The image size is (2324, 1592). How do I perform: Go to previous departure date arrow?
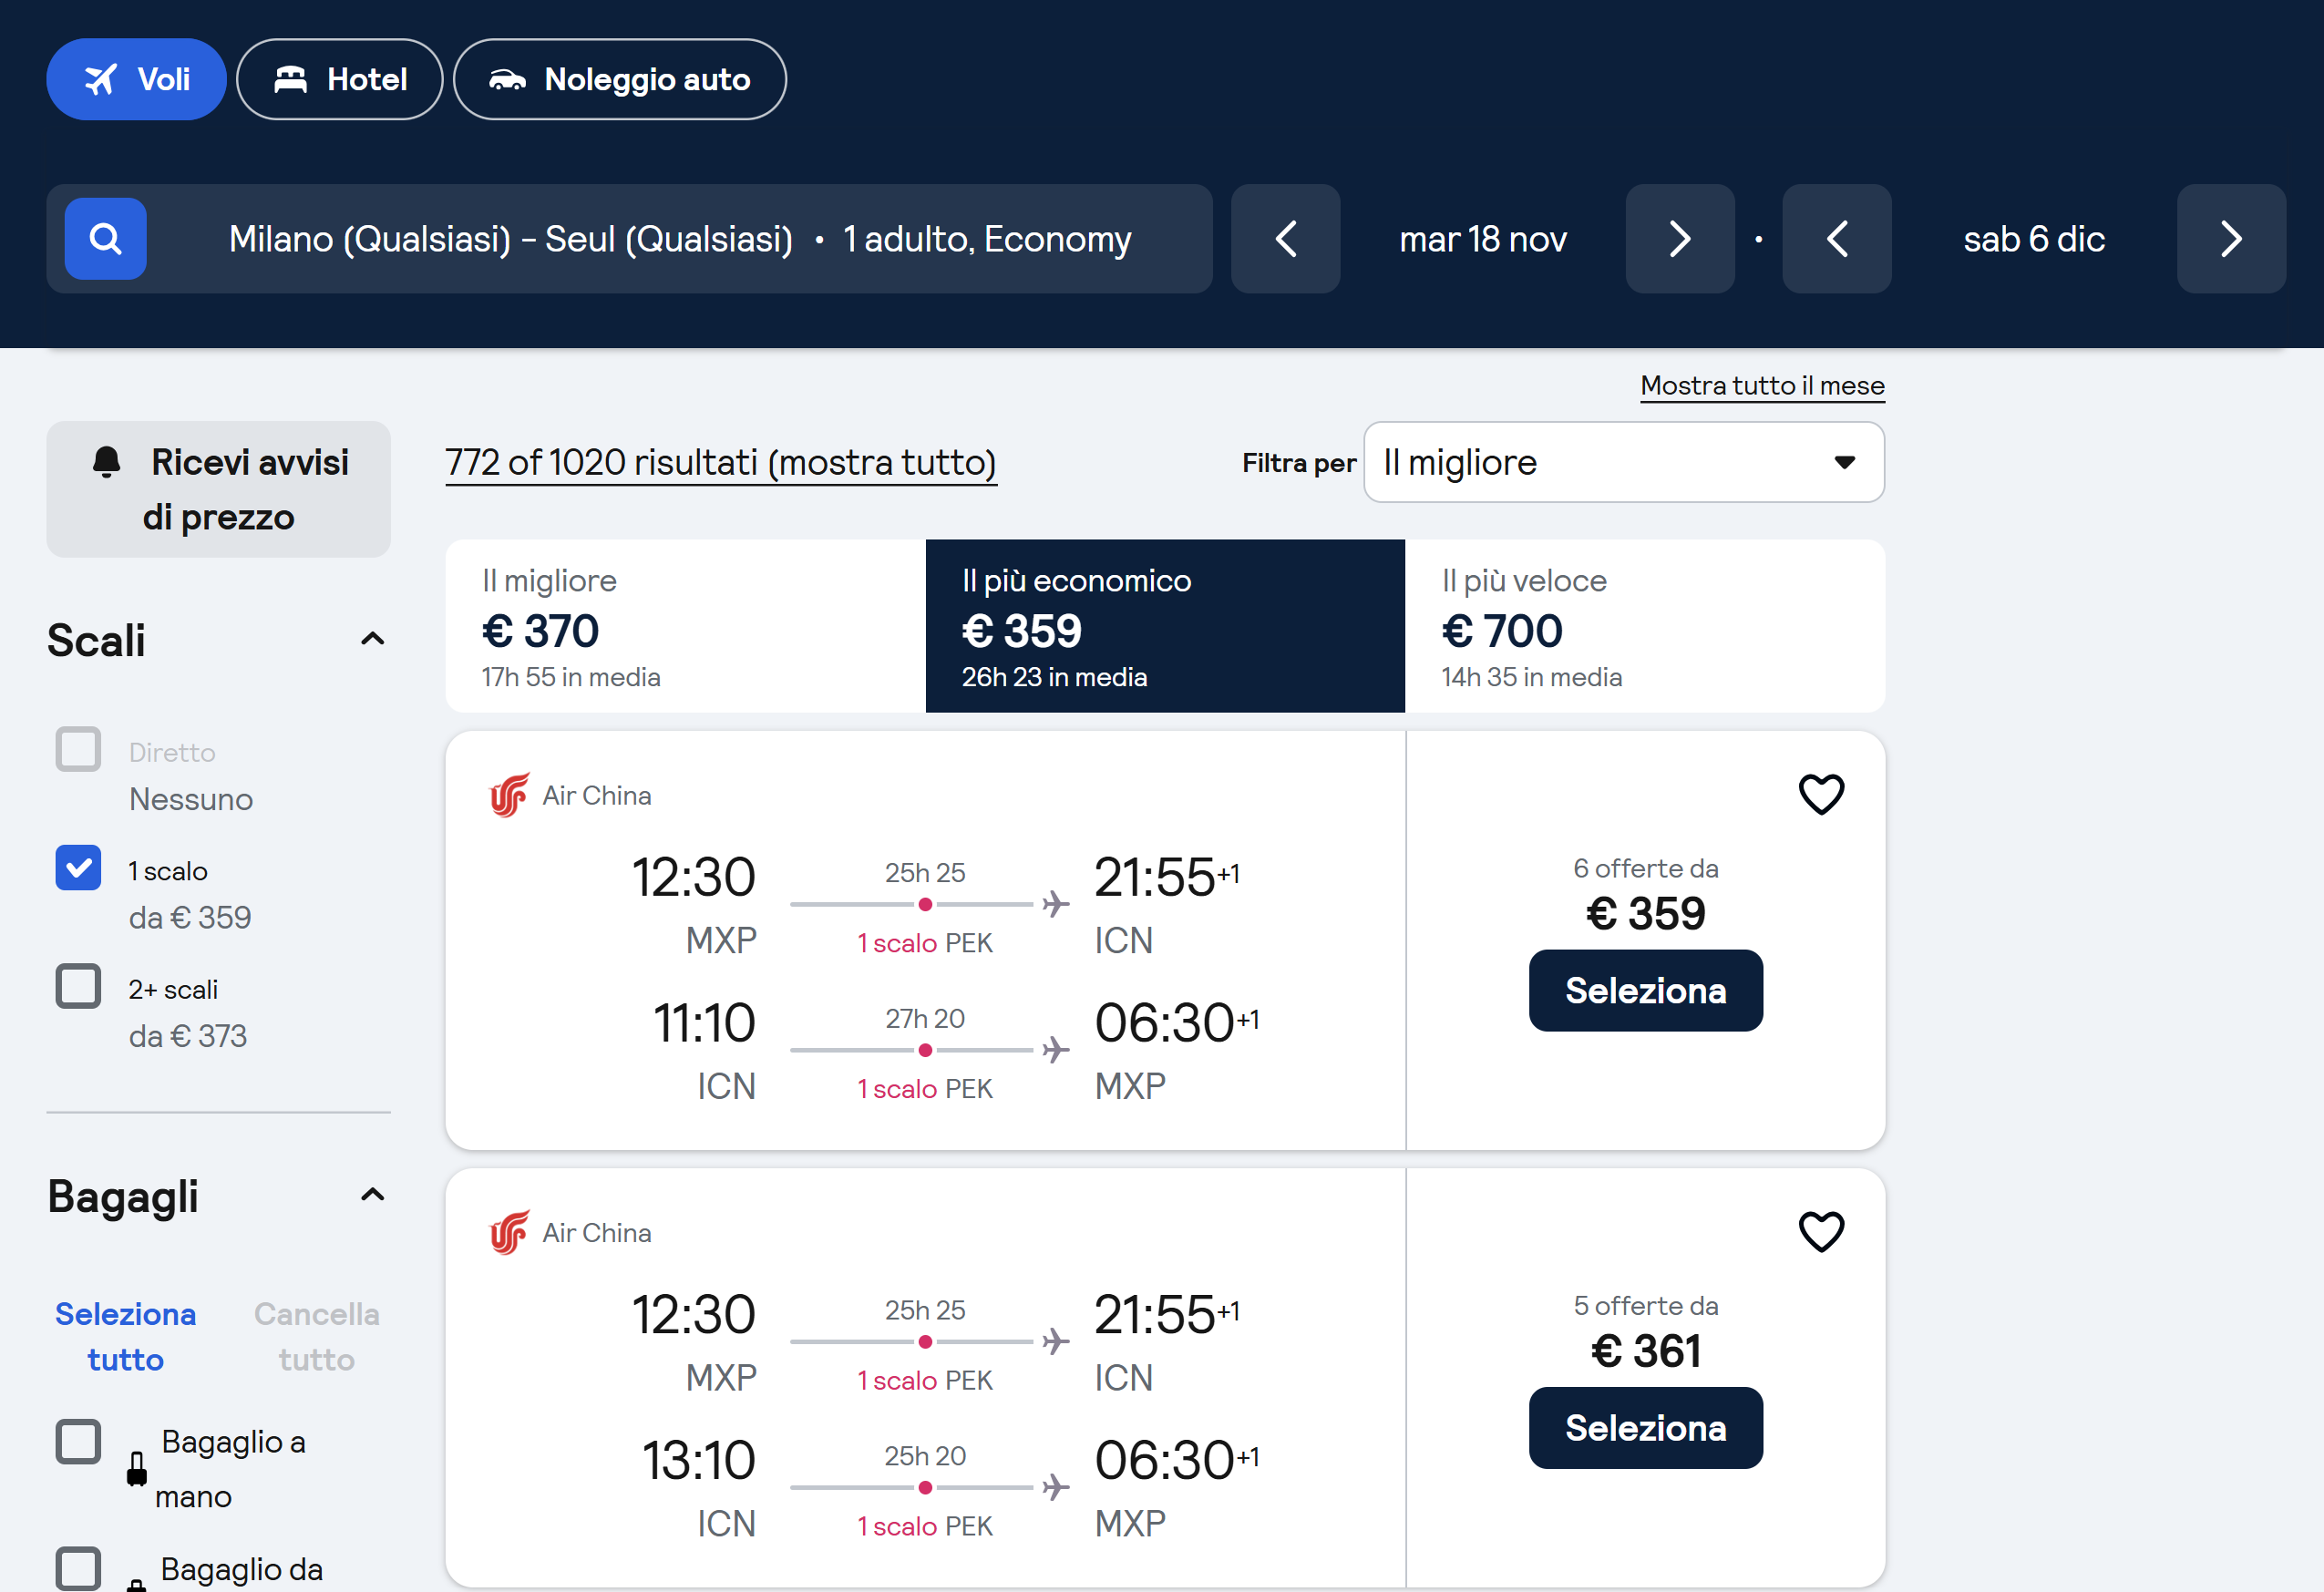[1285, 239]
